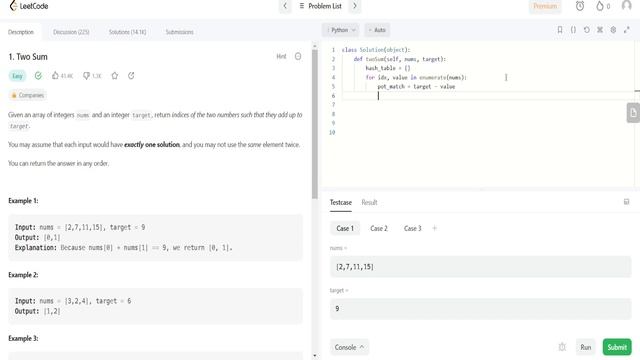This screenshot has height=360, width=640.
Task: Click the Hint link
Action: [281, 56]
